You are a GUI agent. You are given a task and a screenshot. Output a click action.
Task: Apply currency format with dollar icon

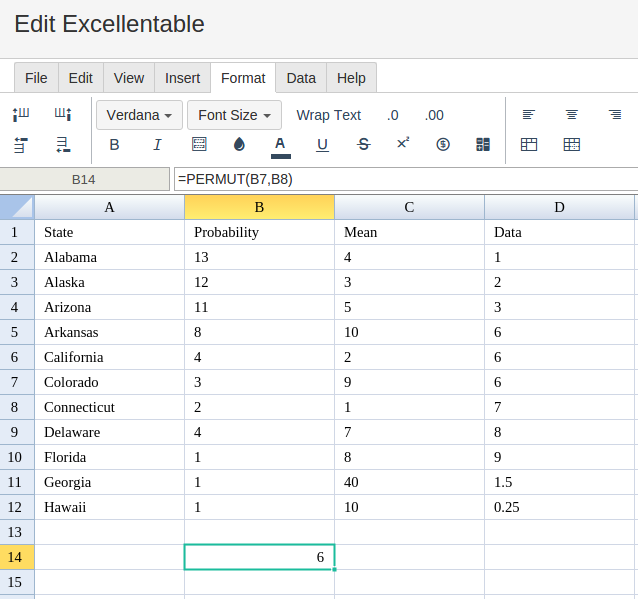tap(443, 144)
